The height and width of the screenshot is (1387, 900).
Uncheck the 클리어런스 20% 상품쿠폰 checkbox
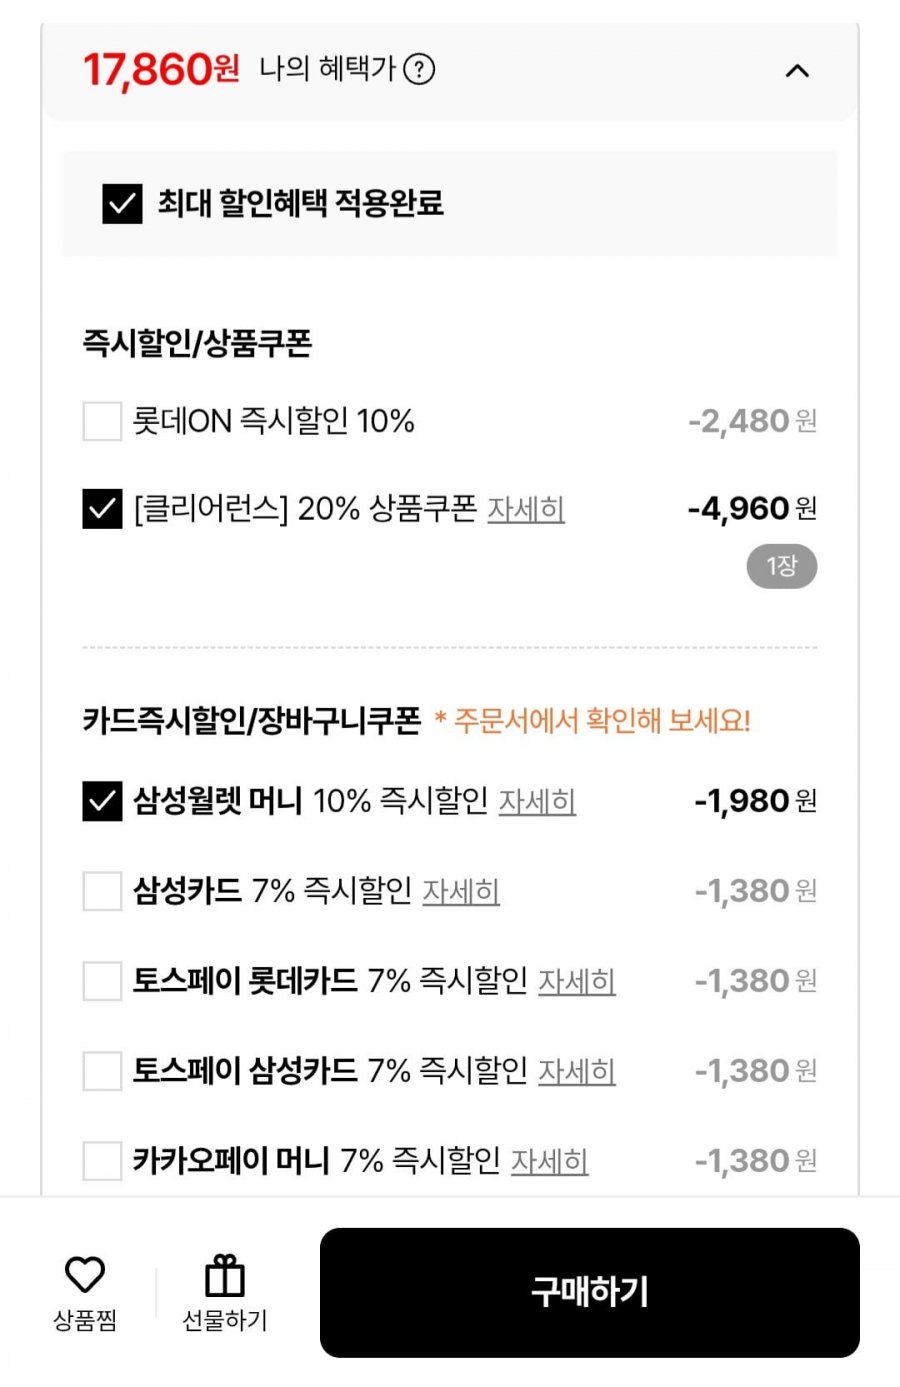pos(102,509)
